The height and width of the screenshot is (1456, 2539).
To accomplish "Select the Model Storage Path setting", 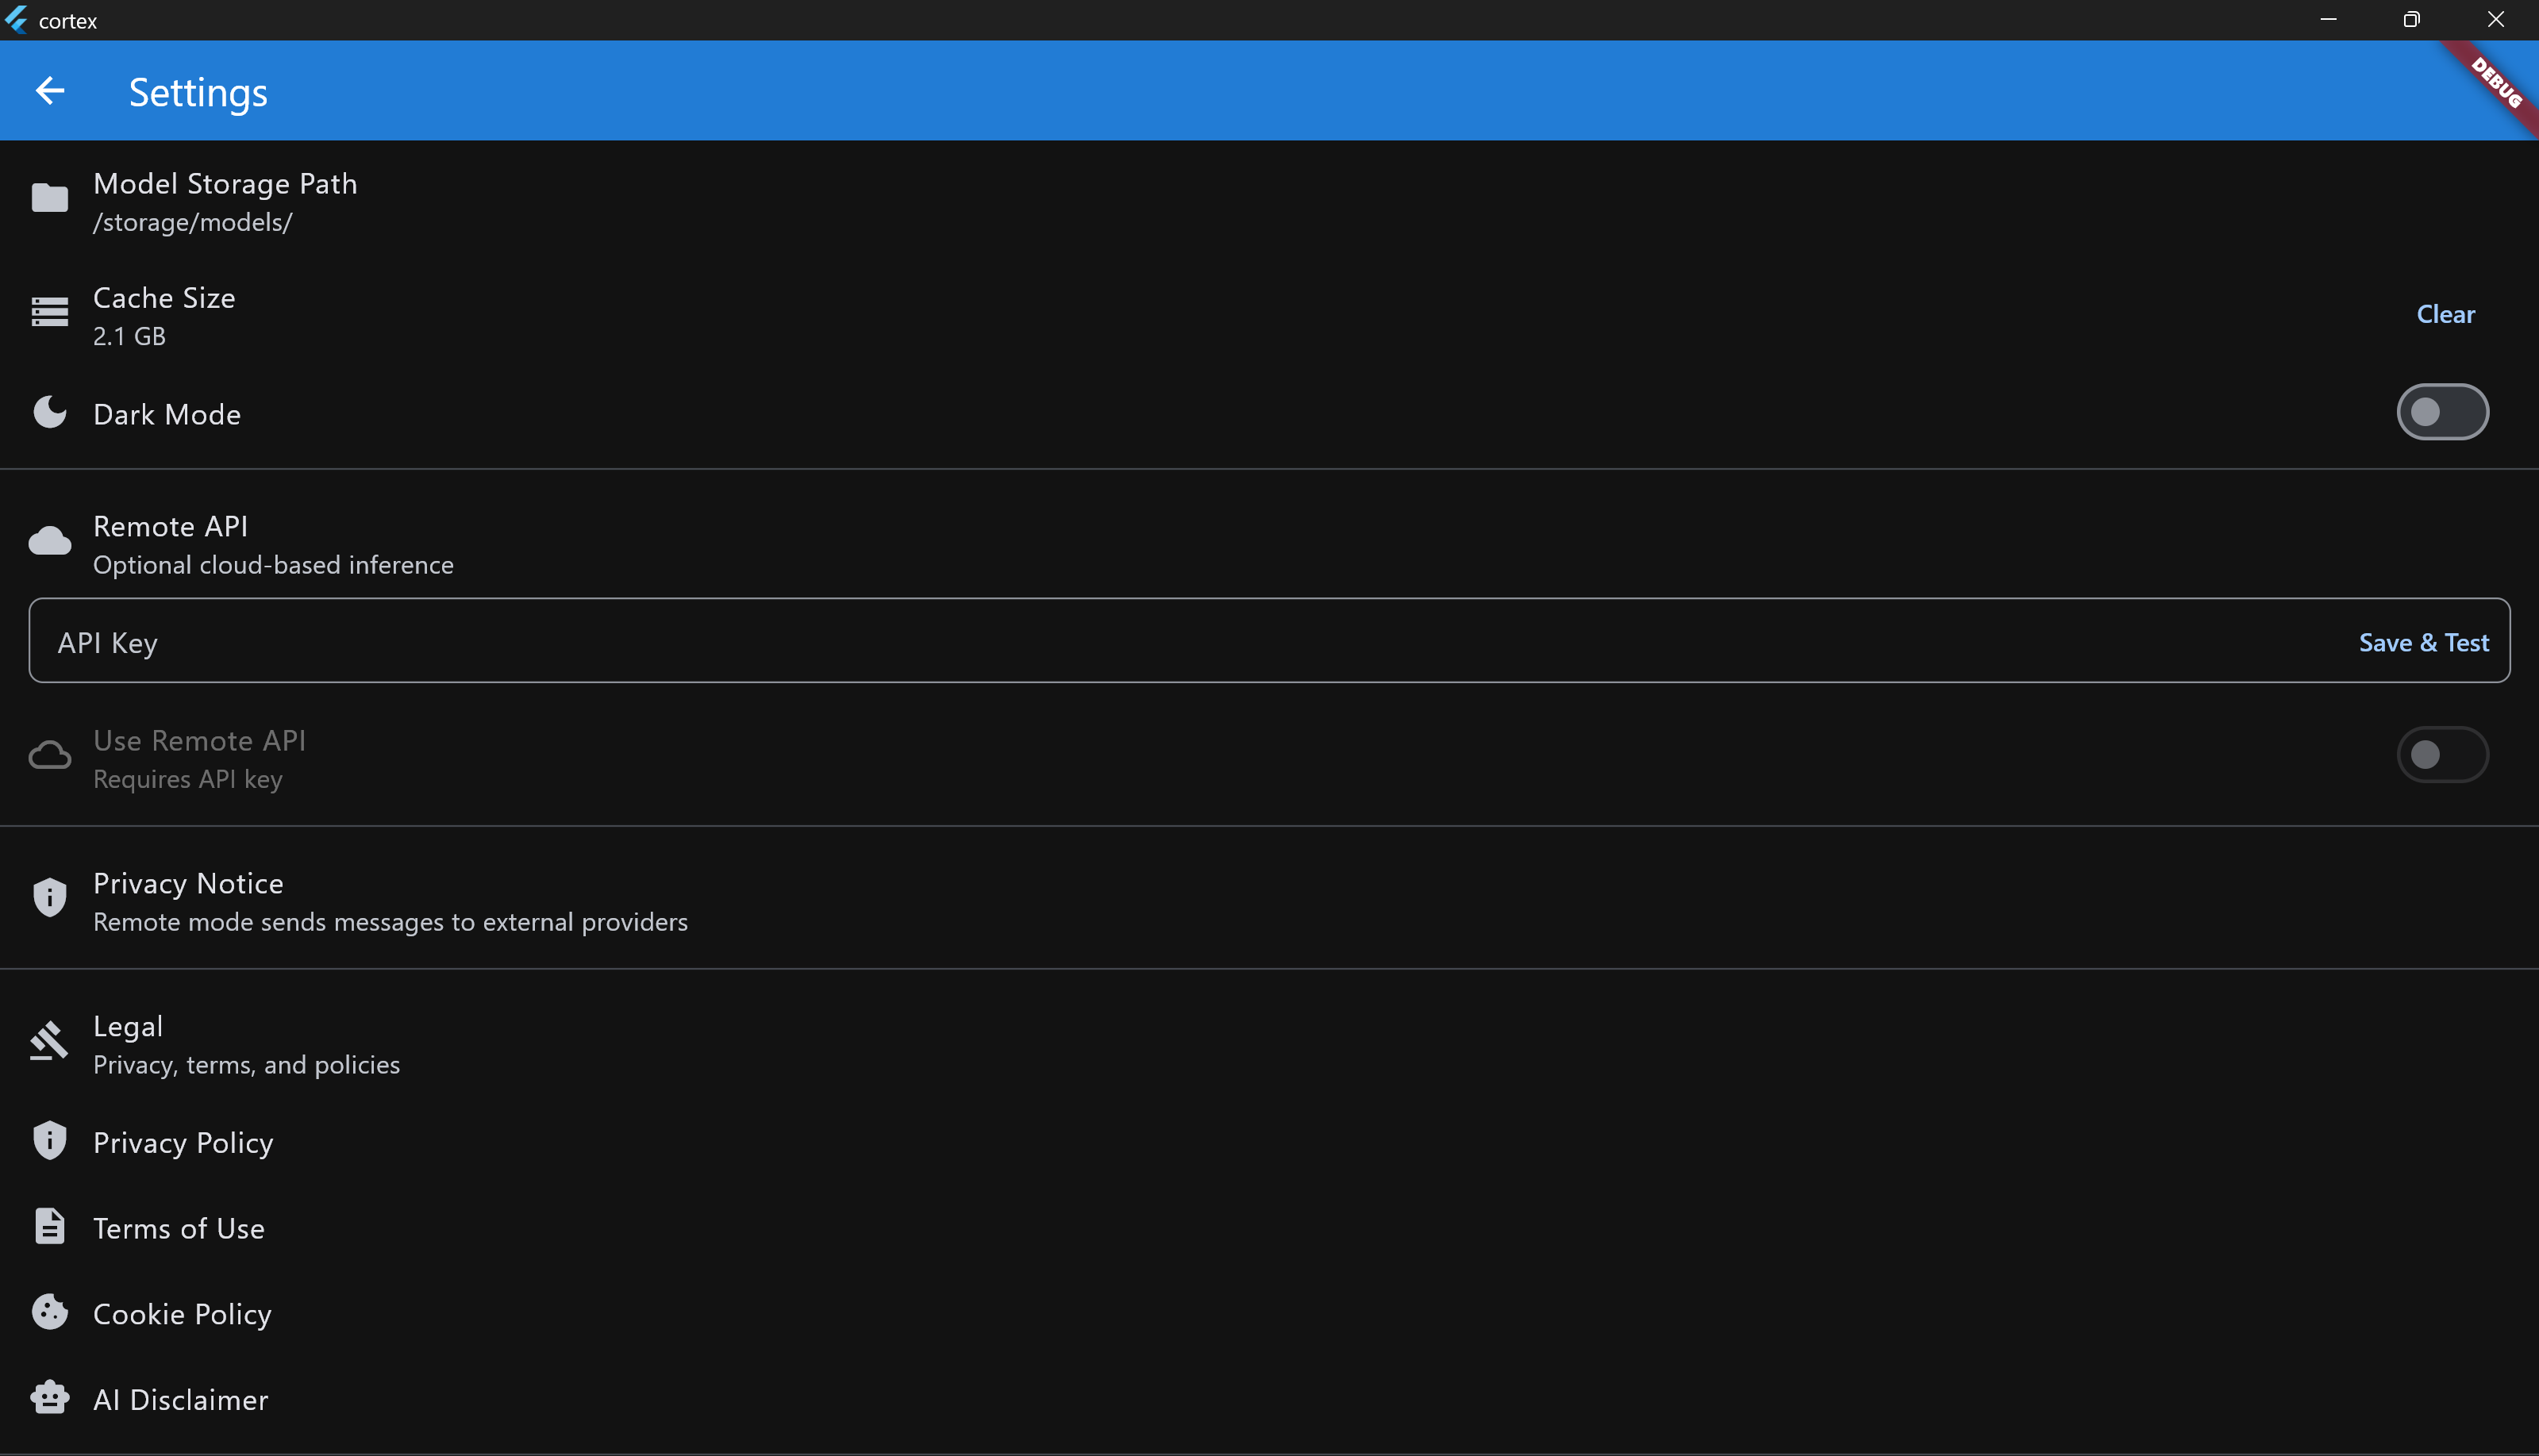I will click(225, 201).
